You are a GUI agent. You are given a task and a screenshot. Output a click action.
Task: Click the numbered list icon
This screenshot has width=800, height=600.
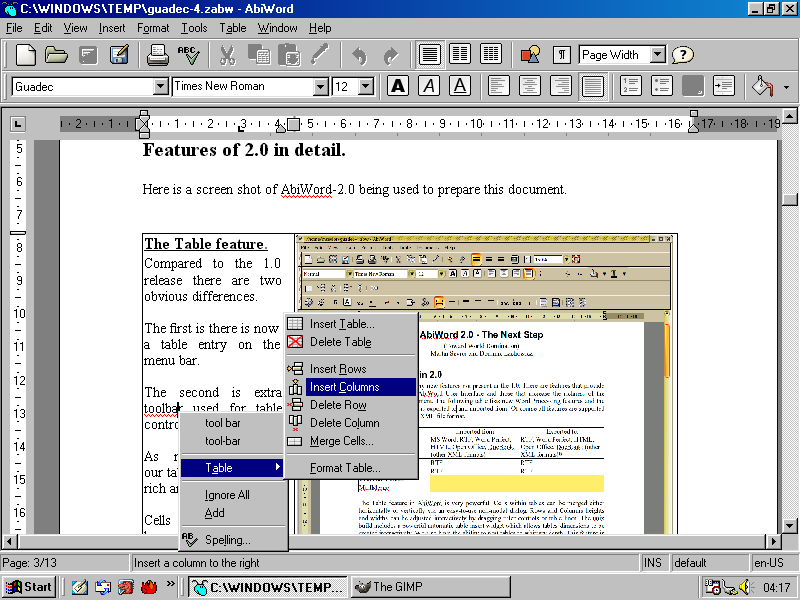click(630, 86)
